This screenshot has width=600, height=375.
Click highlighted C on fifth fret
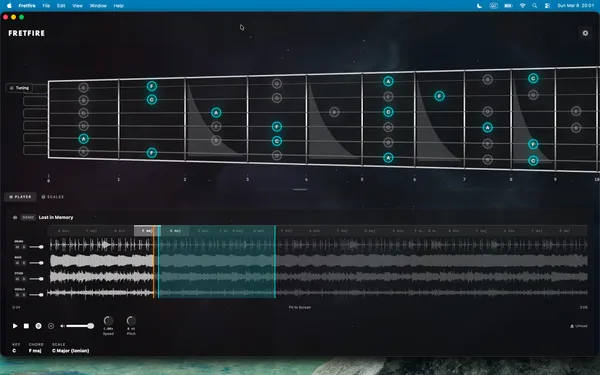388,112
